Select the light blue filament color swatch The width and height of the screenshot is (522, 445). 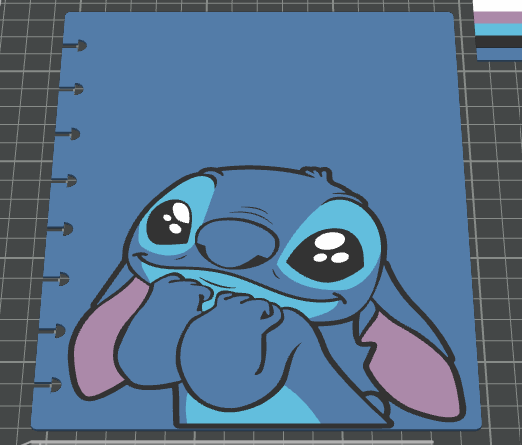pos(498,30)
